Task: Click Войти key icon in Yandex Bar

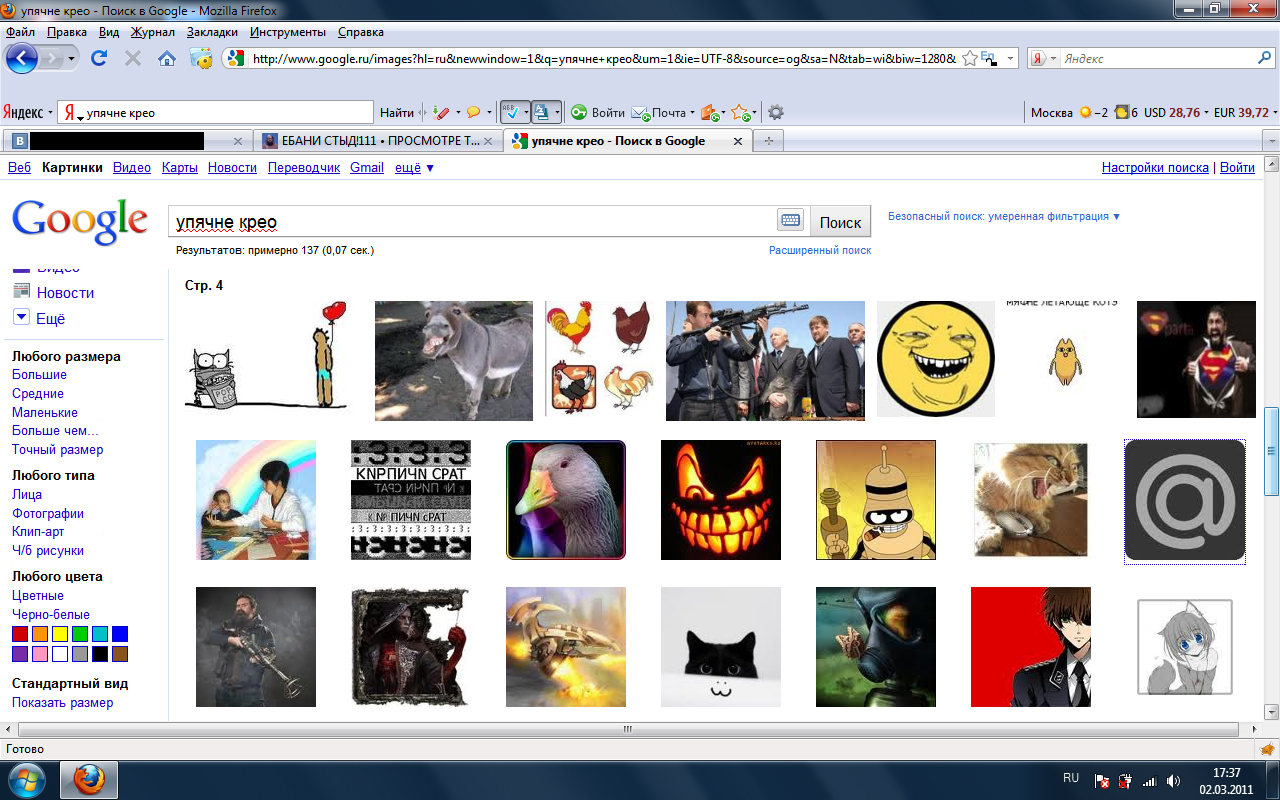Action: point(579,112)
